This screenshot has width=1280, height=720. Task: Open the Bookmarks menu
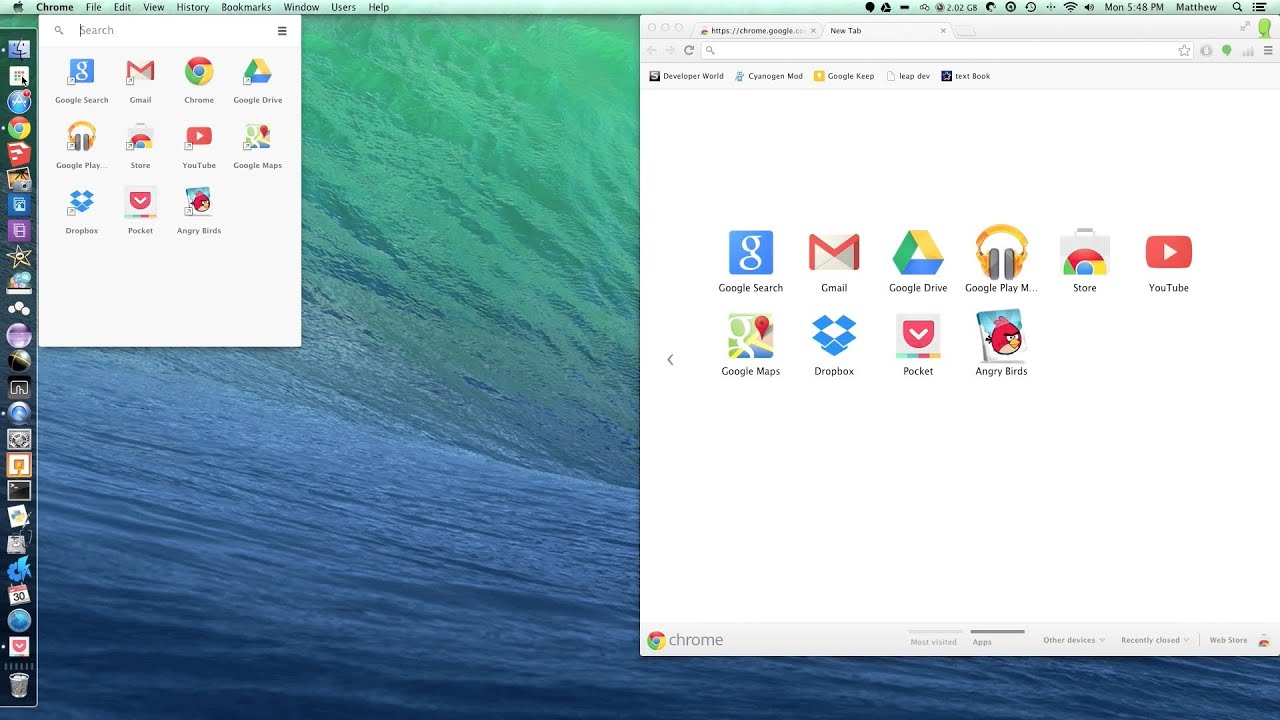[x=246, y=7]
